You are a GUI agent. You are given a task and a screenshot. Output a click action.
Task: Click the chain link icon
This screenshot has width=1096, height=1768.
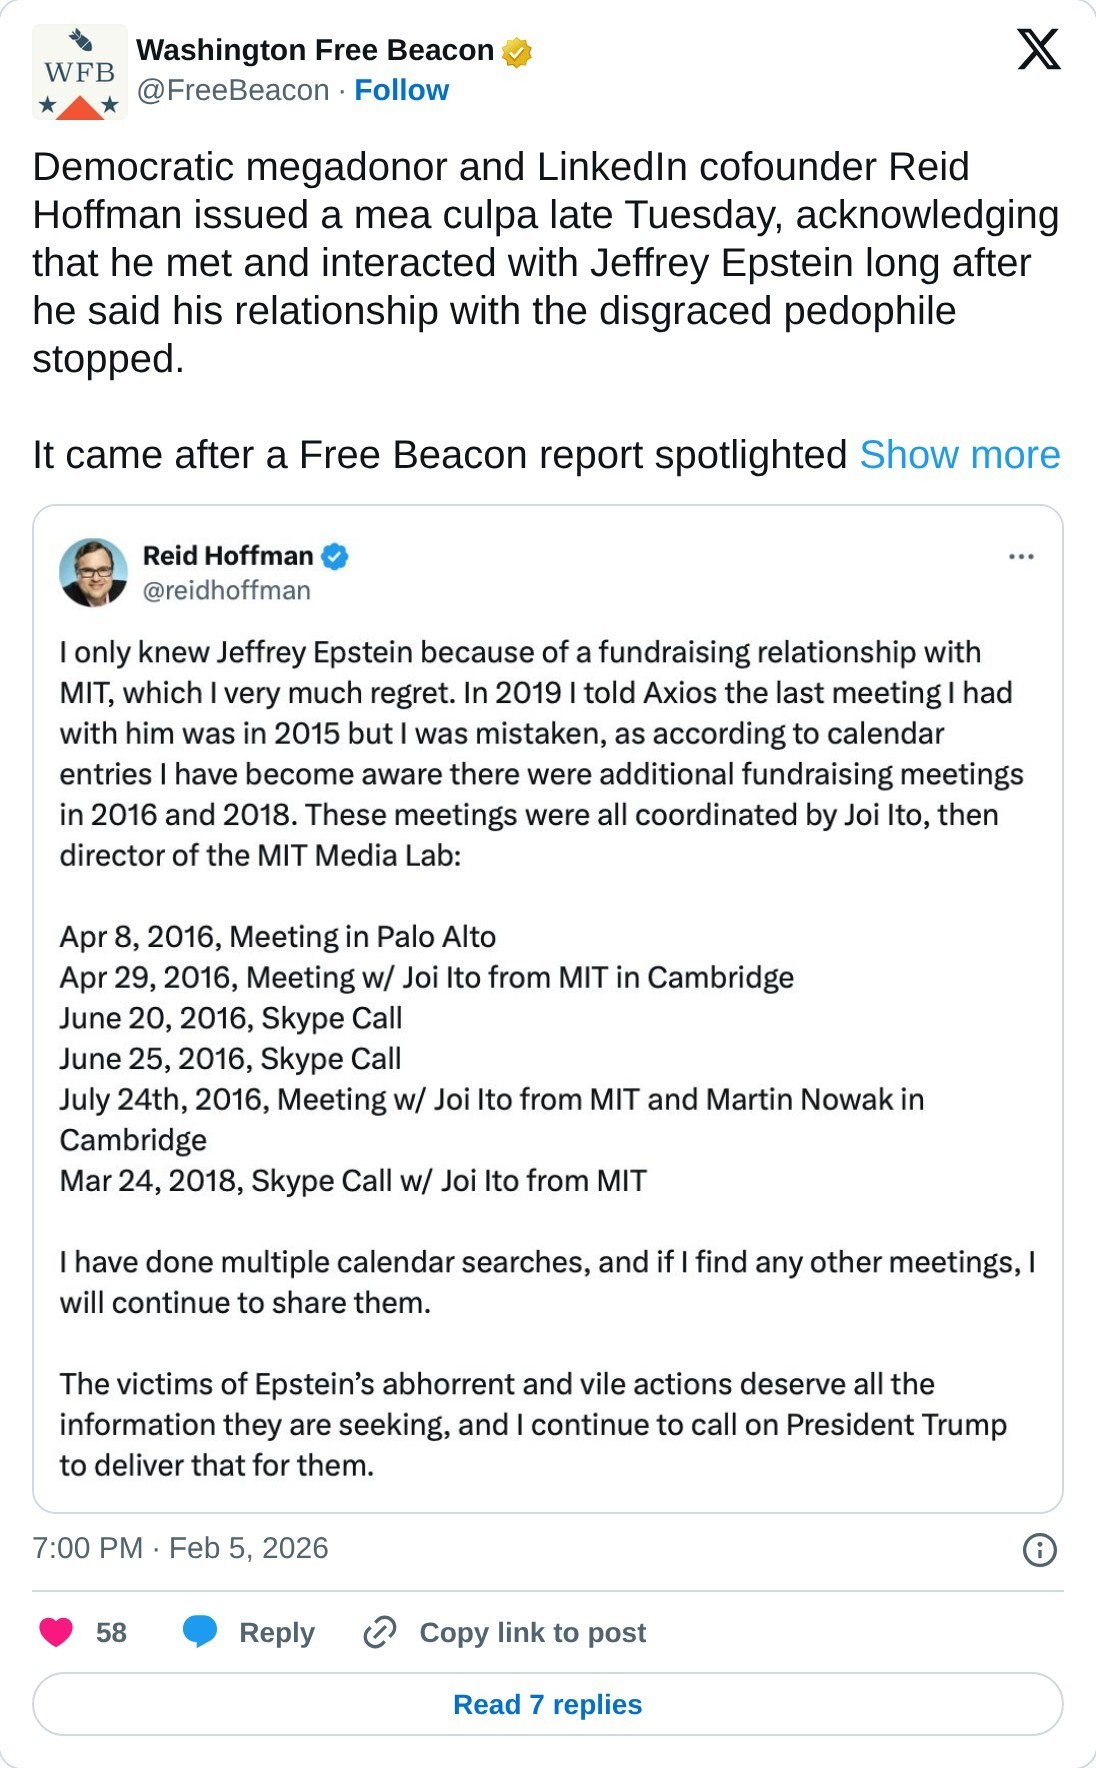click(x=380, y=1632)
